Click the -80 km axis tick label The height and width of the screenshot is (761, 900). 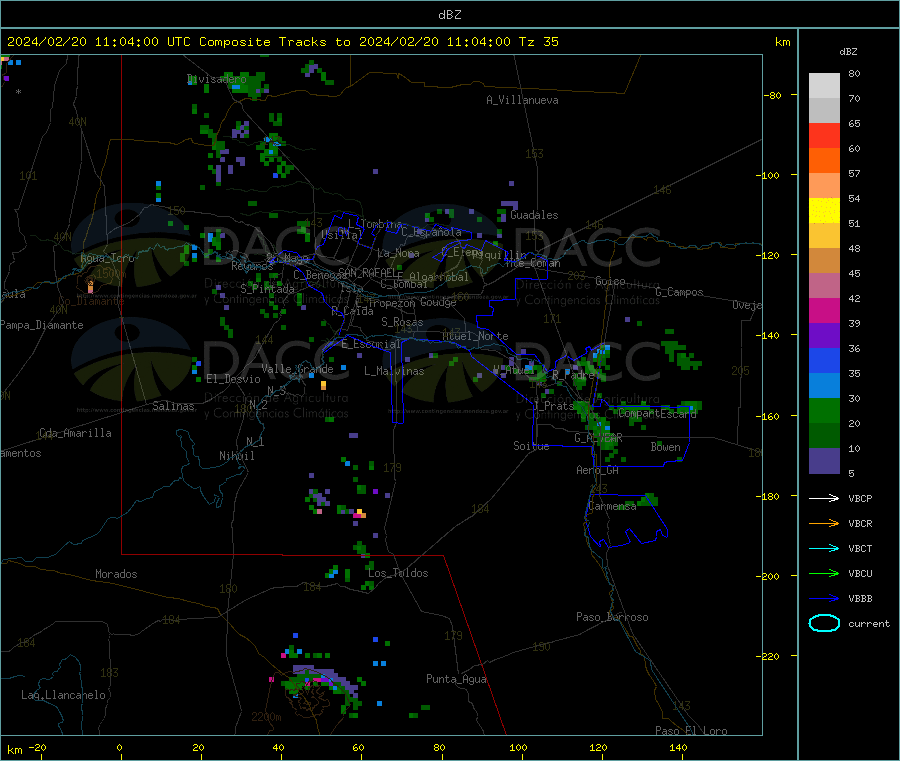click(771, 95)
